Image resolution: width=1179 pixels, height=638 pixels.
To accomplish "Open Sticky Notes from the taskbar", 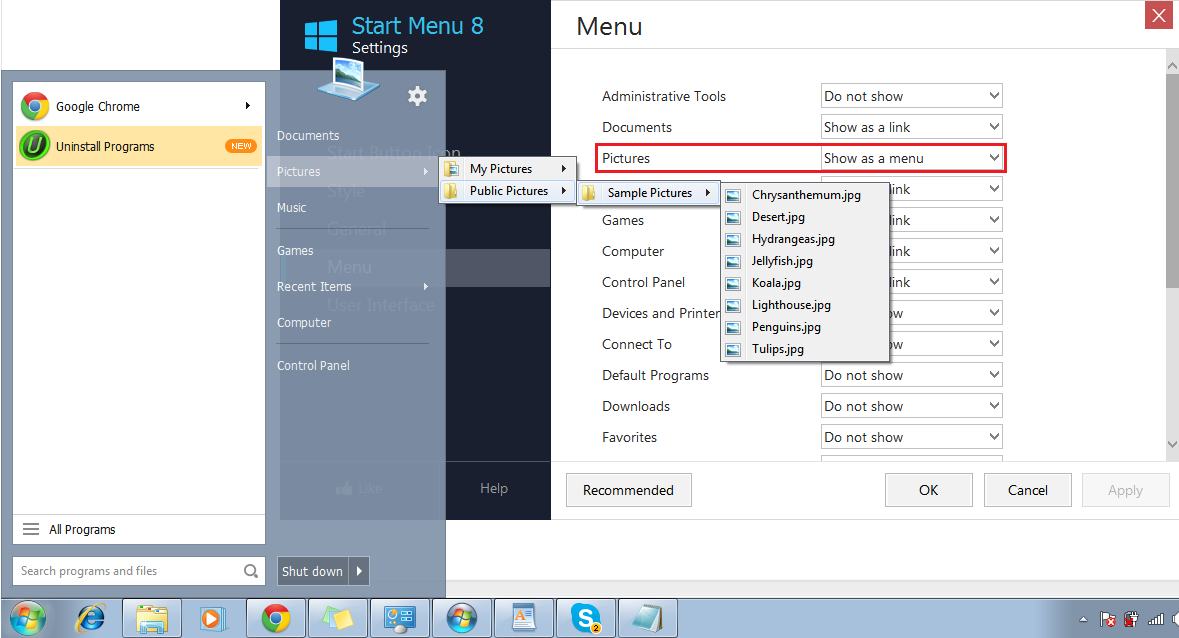I will click(338, 618).
